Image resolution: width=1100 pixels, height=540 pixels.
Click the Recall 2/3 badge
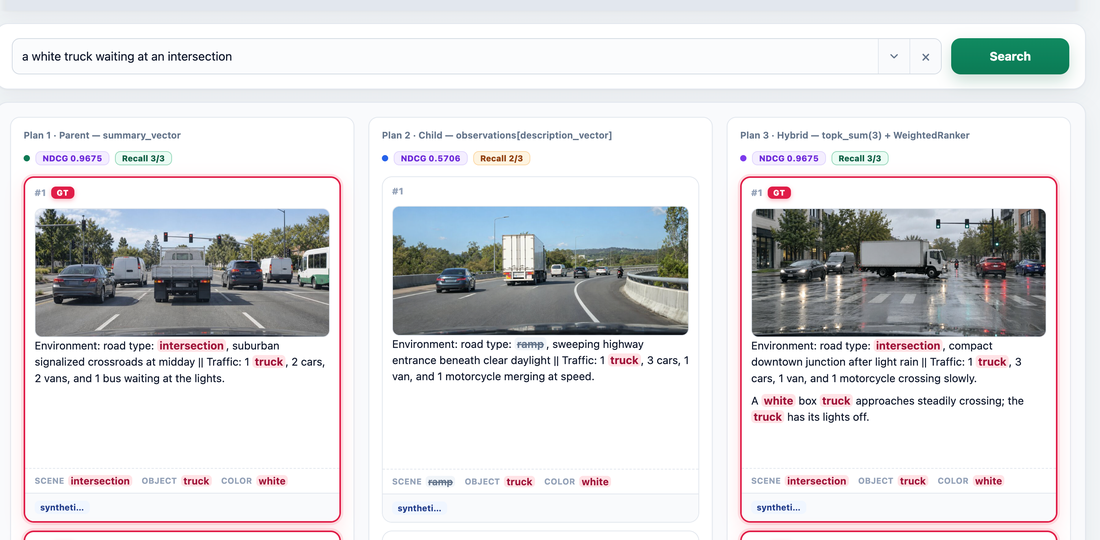(502, 158)
